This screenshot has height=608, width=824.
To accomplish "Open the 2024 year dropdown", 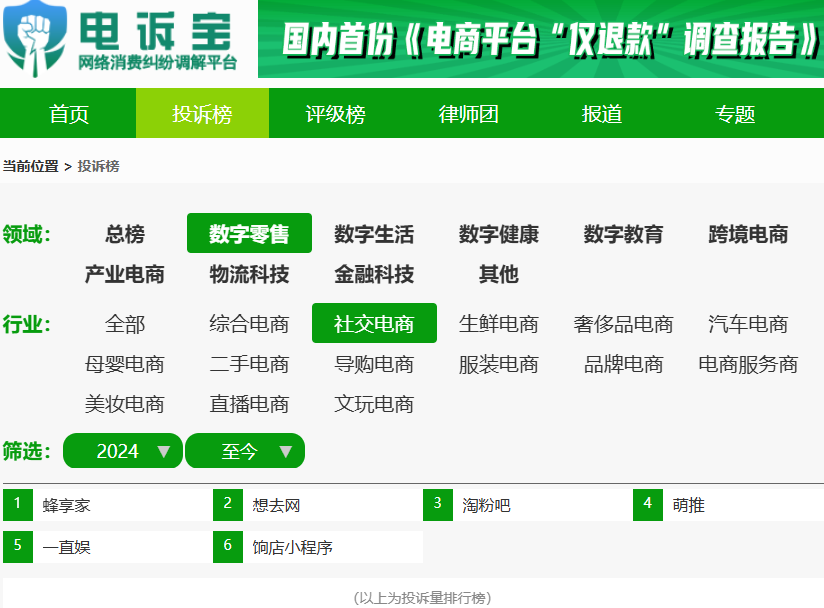I will pos(122,450).
